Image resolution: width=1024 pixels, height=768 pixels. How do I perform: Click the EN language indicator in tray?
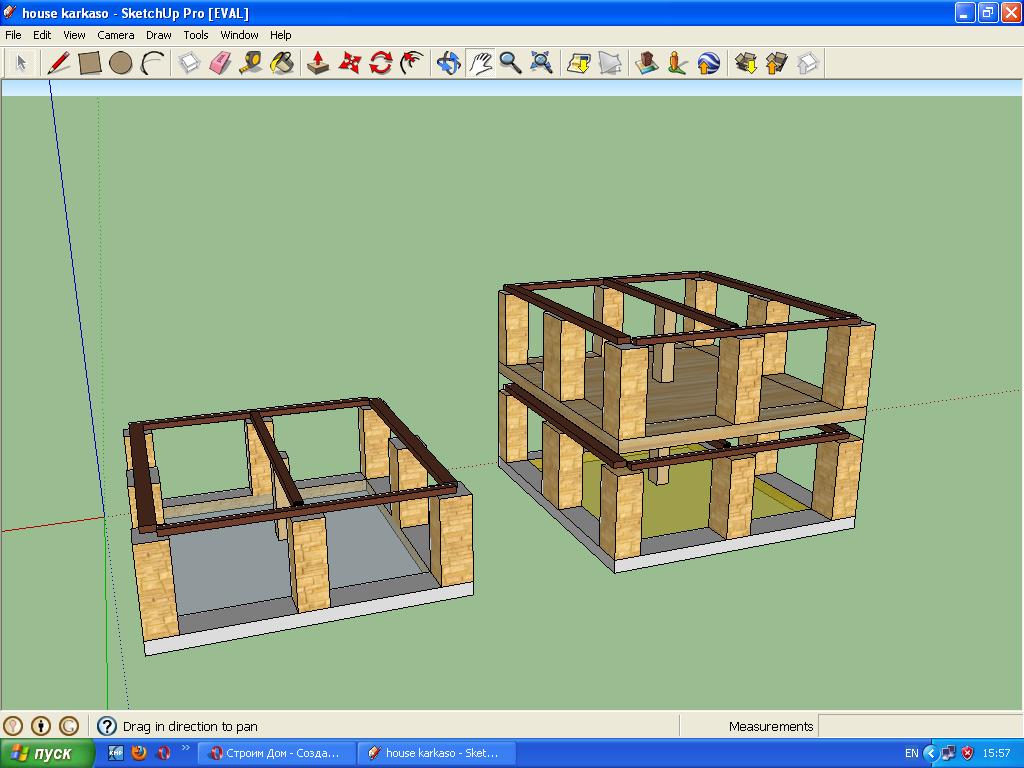(x=911, y=753)
